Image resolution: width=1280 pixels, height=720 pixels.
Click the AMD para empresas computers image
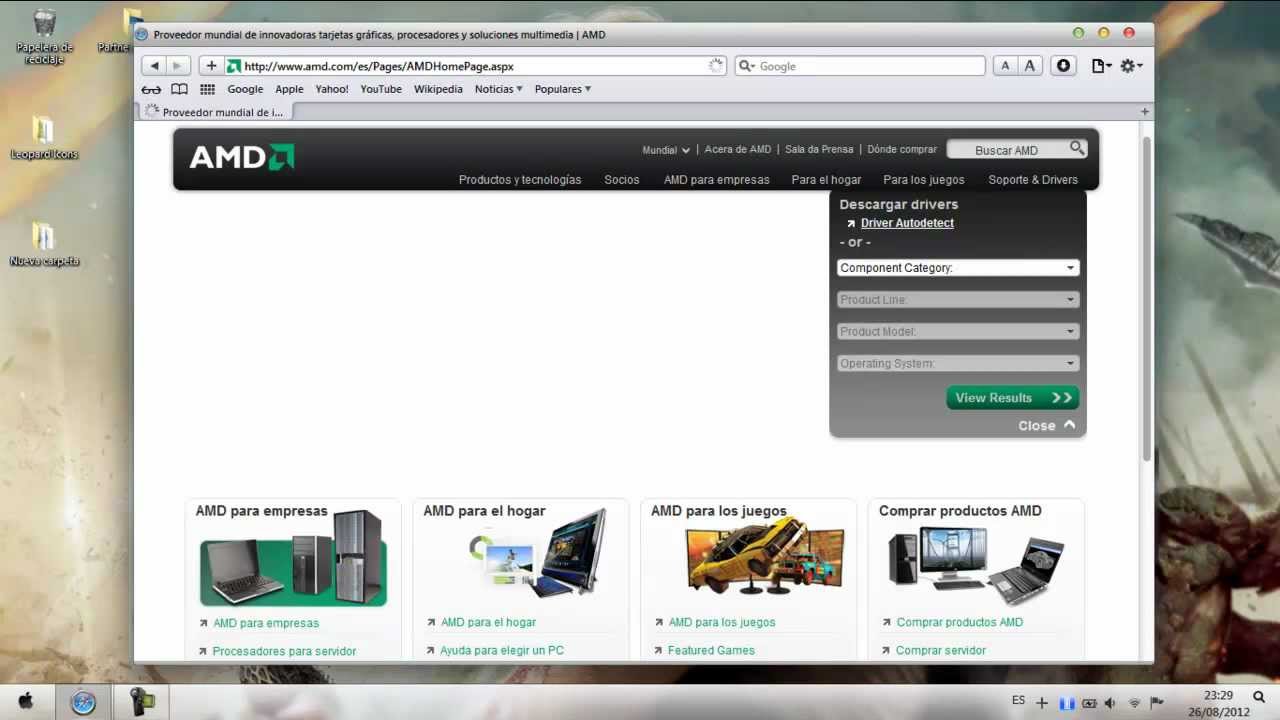coord(293,558)
